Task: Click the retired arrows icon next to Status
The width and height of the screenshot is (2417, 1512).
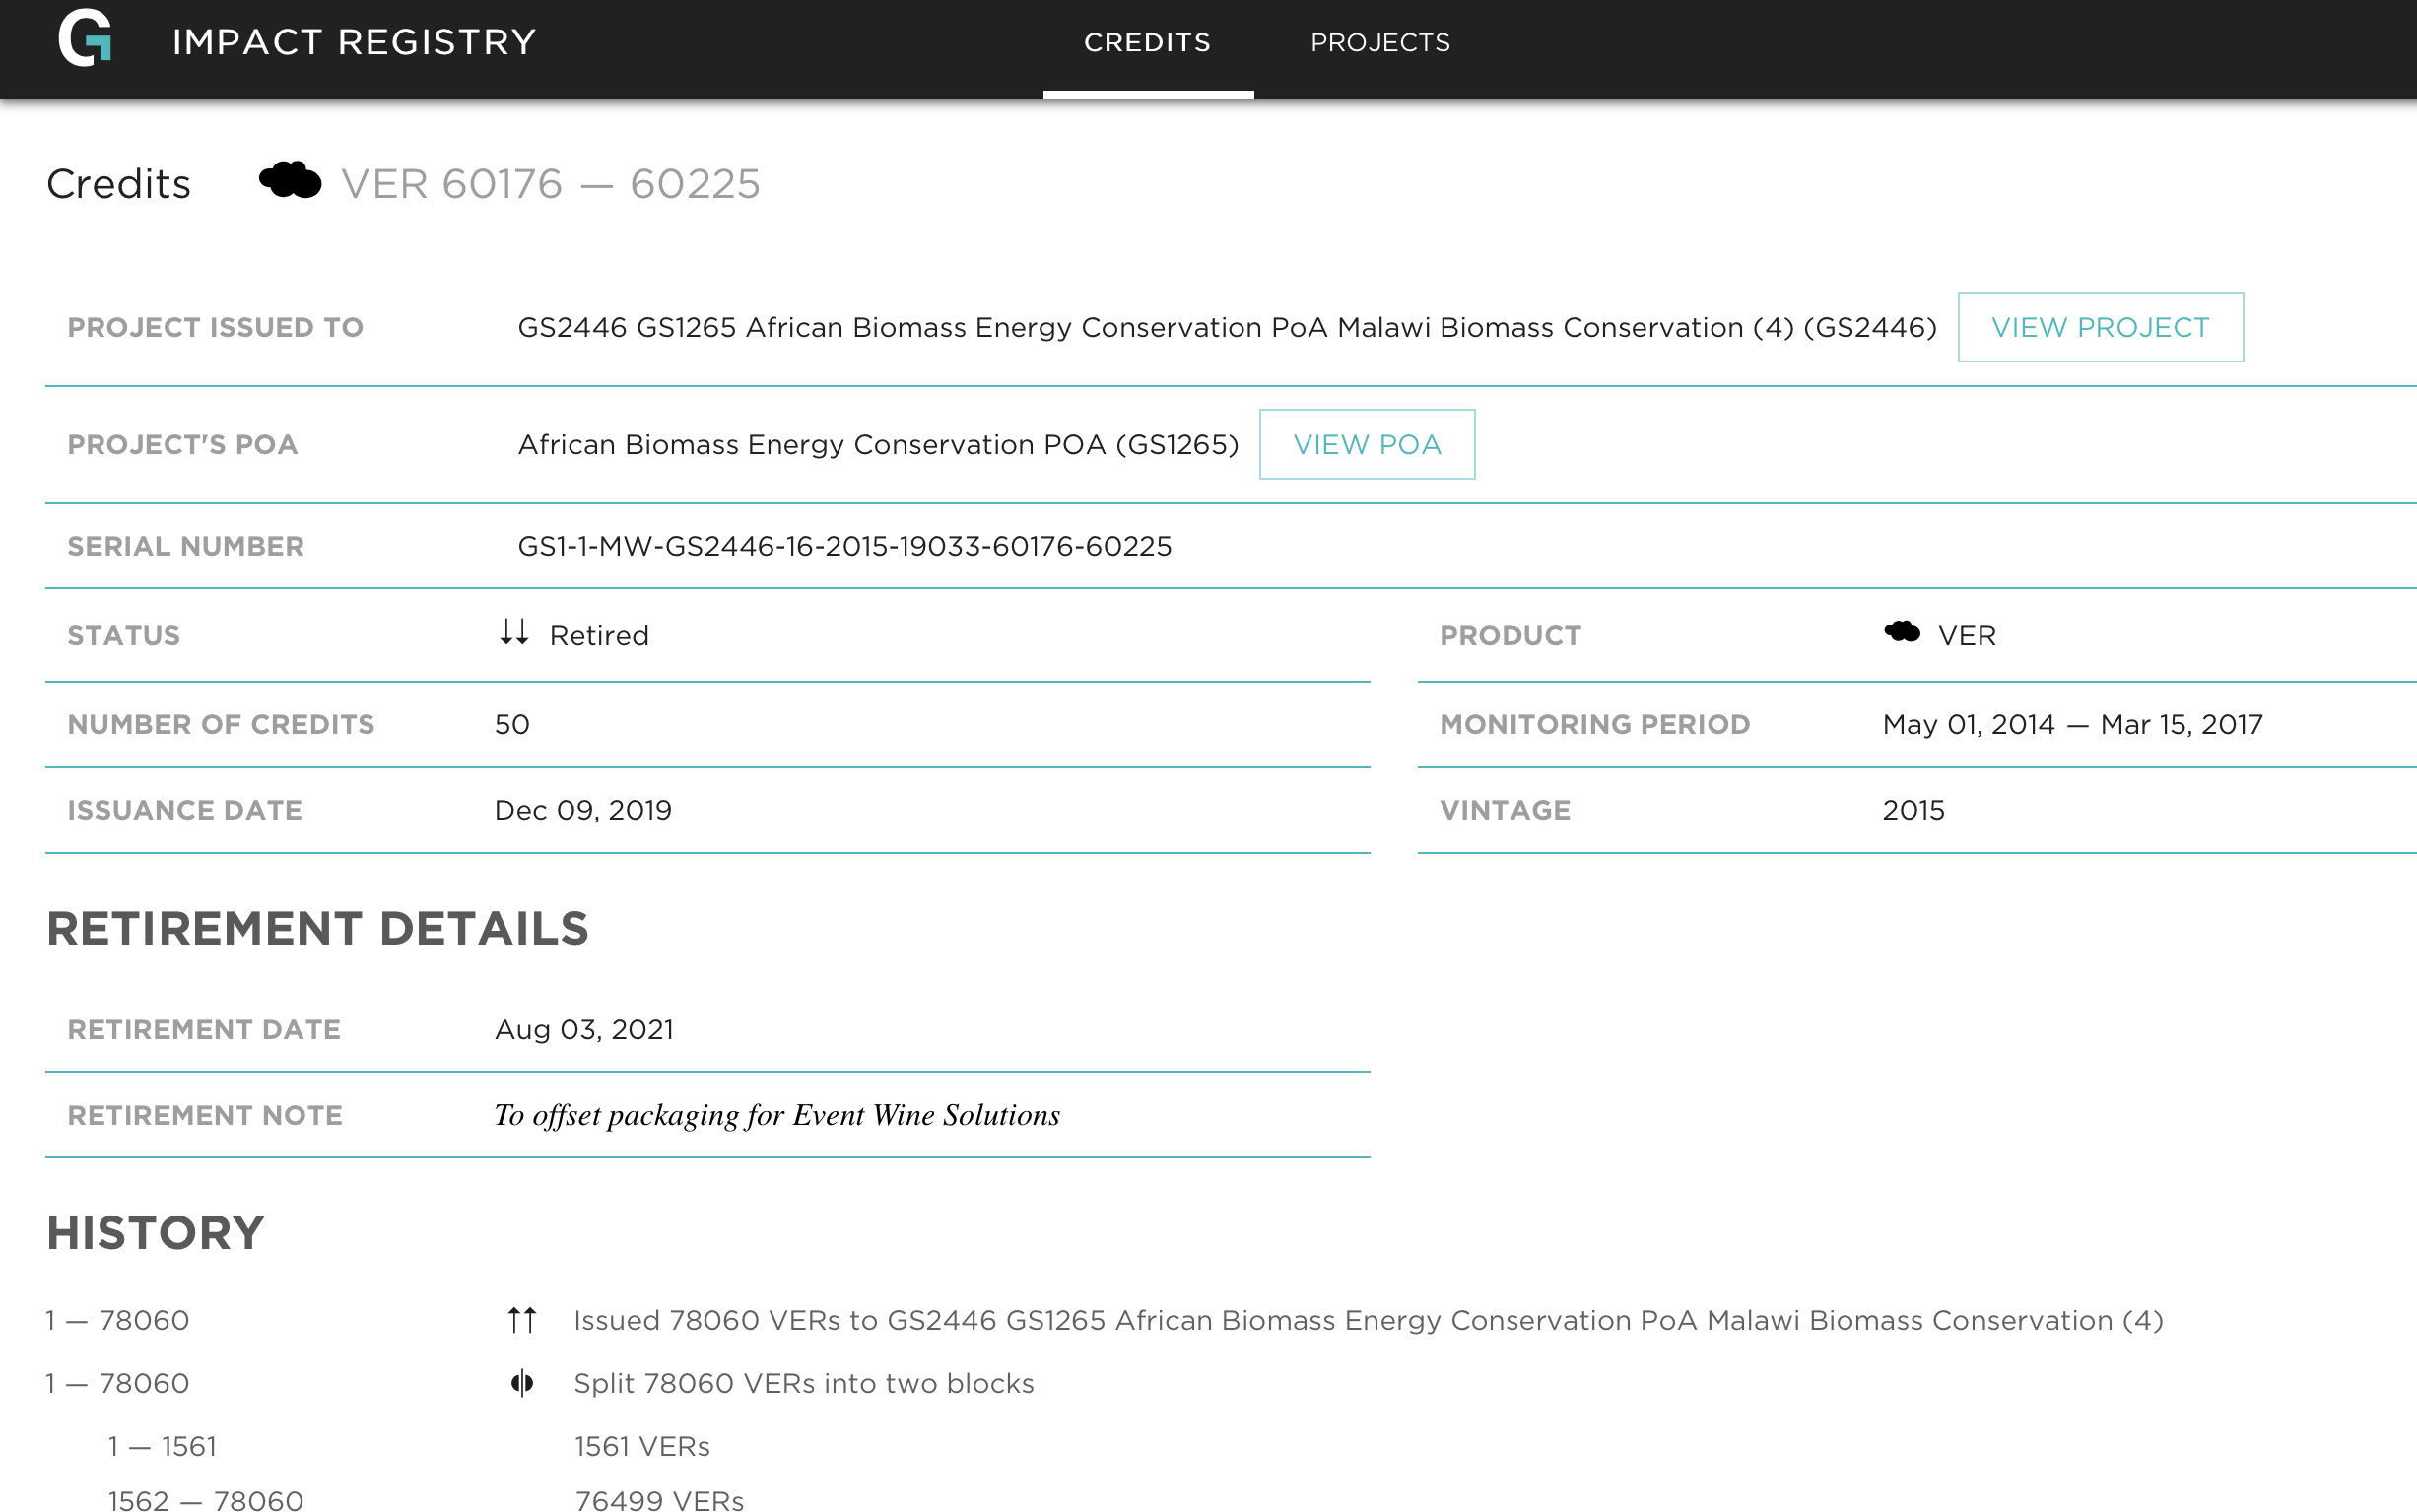Action: coord(514,632)
